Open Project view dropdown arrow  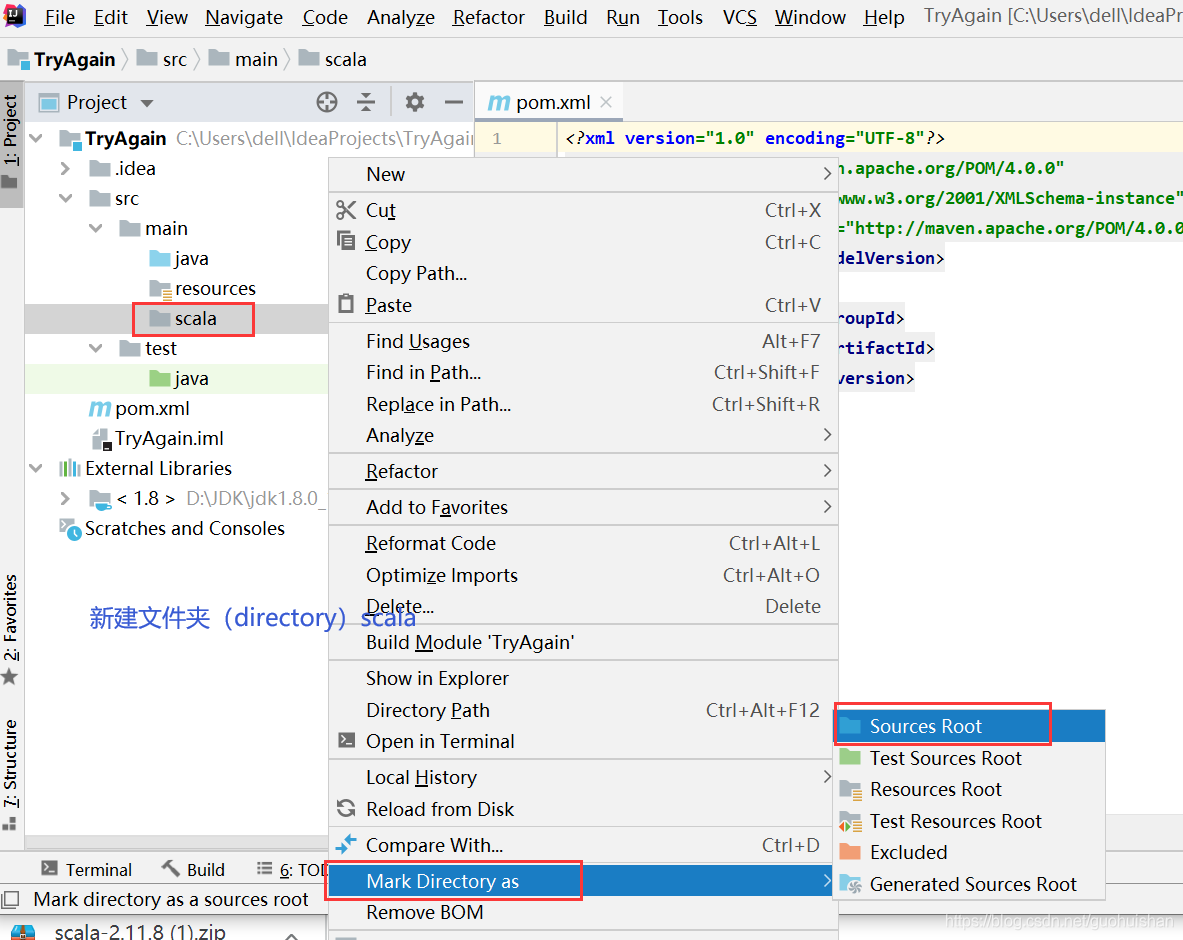coord(147,103)
